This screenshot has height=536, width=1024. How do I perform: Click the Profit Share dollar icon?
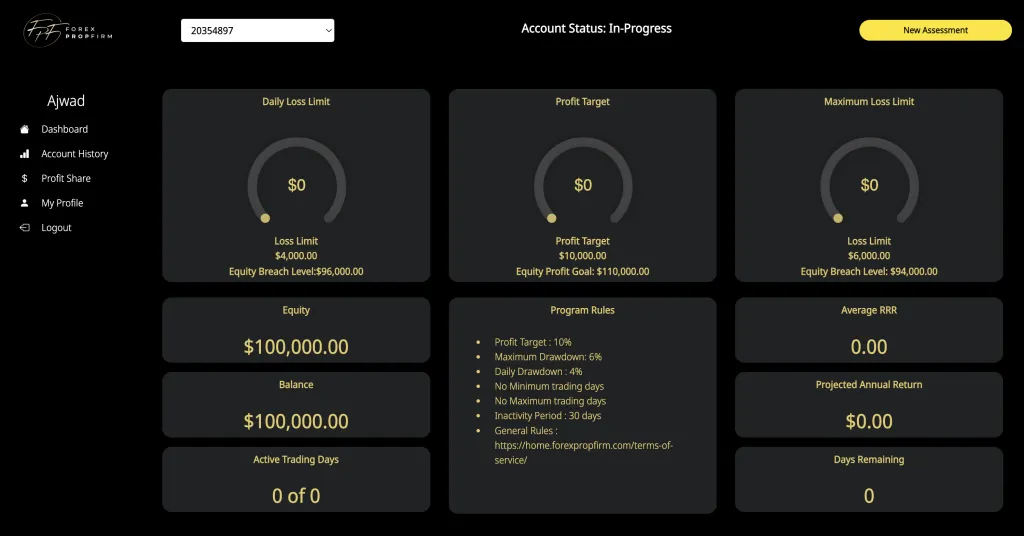coord(25,178)
